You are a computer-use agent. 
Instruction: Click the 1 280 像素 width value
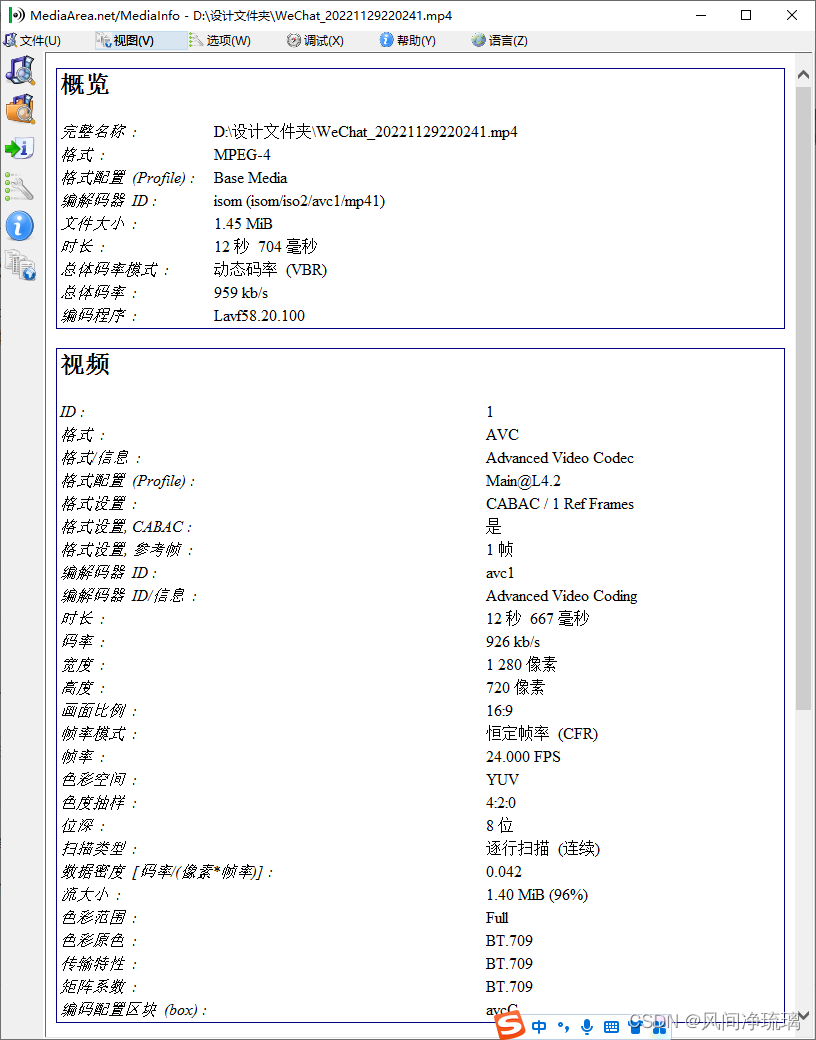pyautogui.click(x=521, y=665)
